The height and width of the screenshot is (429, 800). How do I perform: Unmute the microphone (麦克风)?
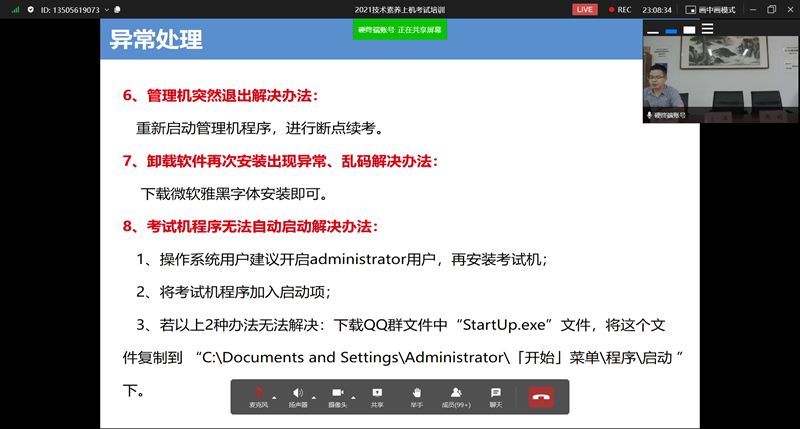coord(259,395)
